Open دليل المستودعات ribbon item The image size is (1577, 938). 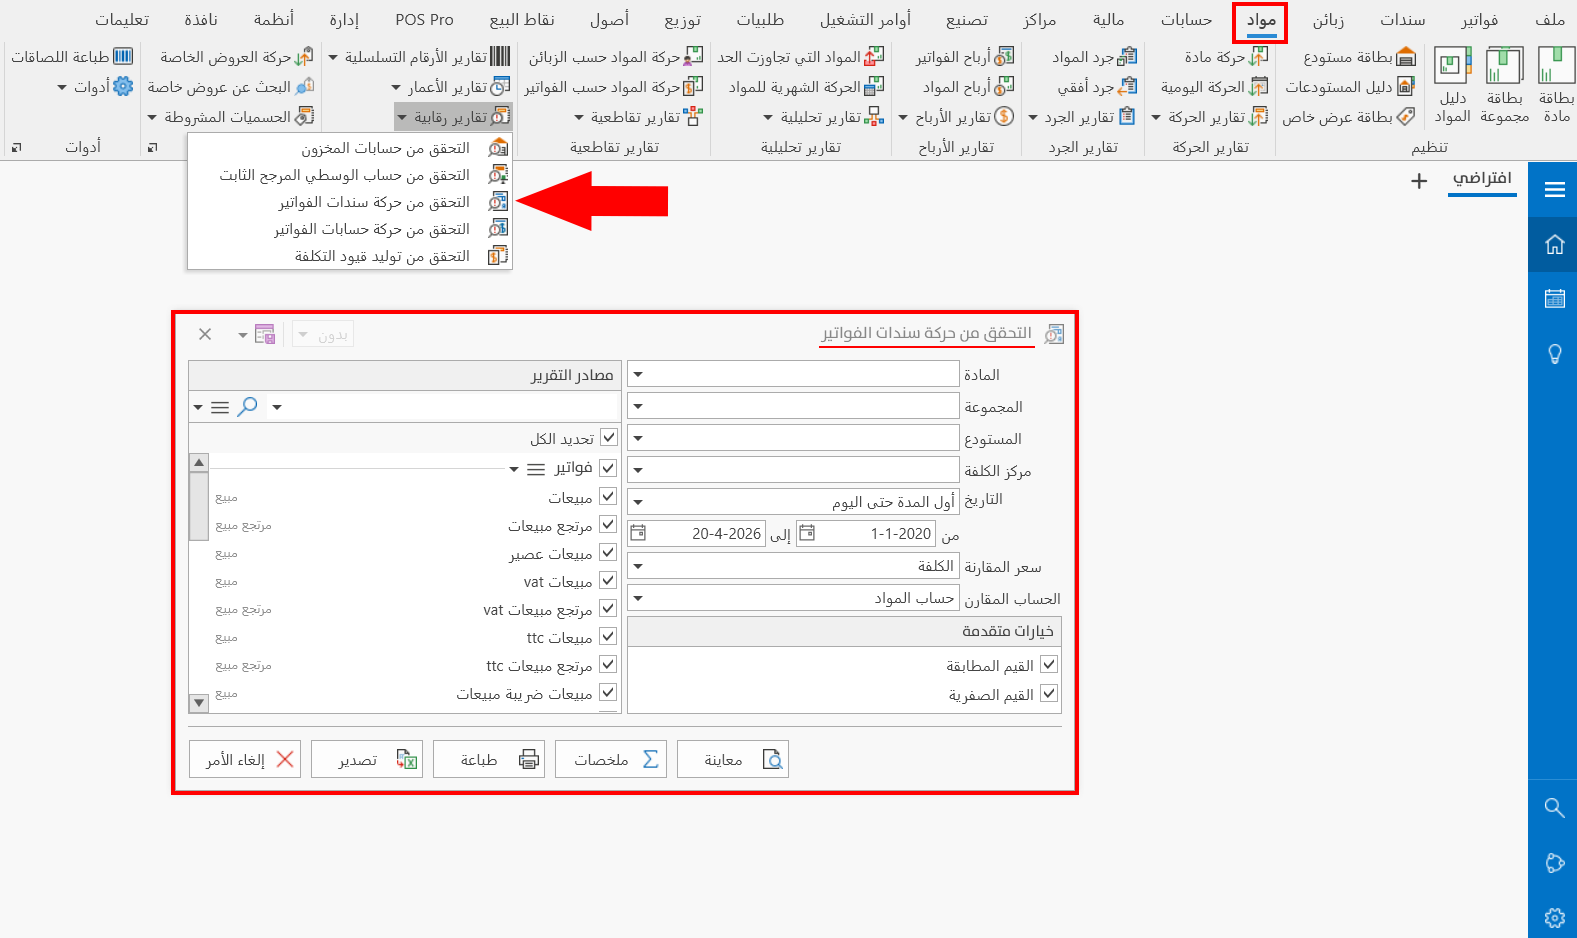[x=1350, y=87]
